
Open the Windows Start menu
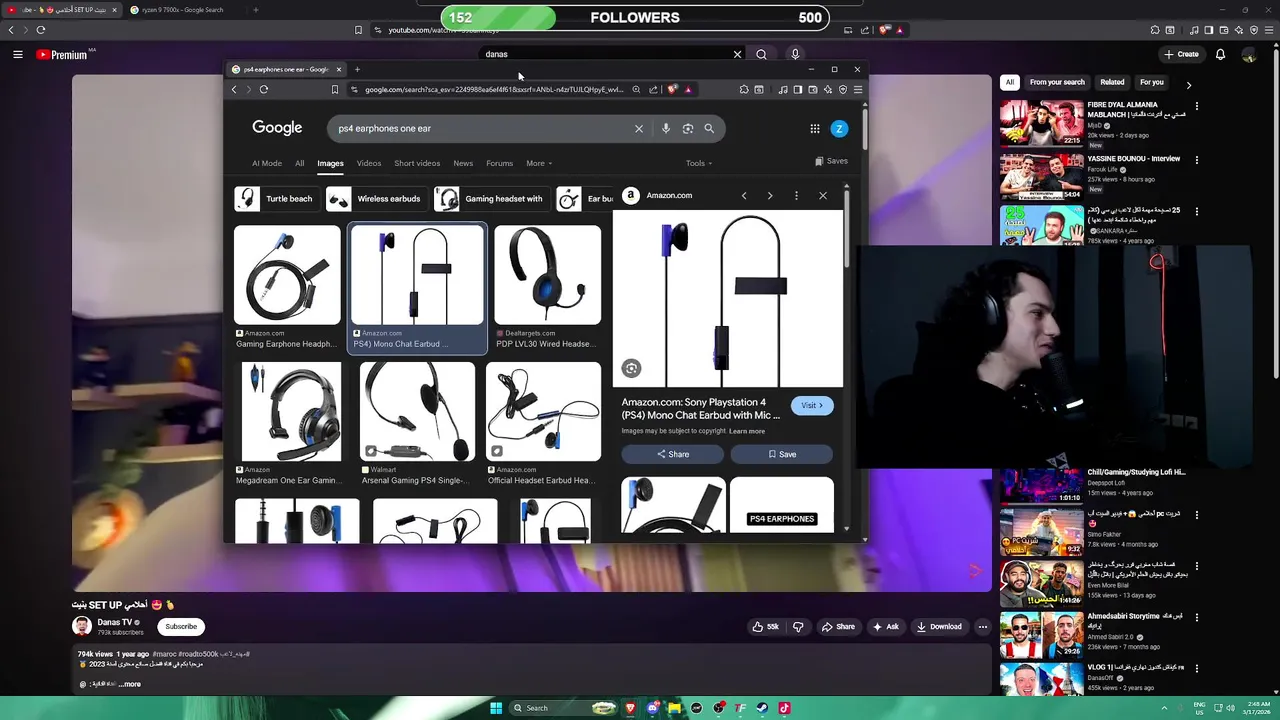point(495,708)
